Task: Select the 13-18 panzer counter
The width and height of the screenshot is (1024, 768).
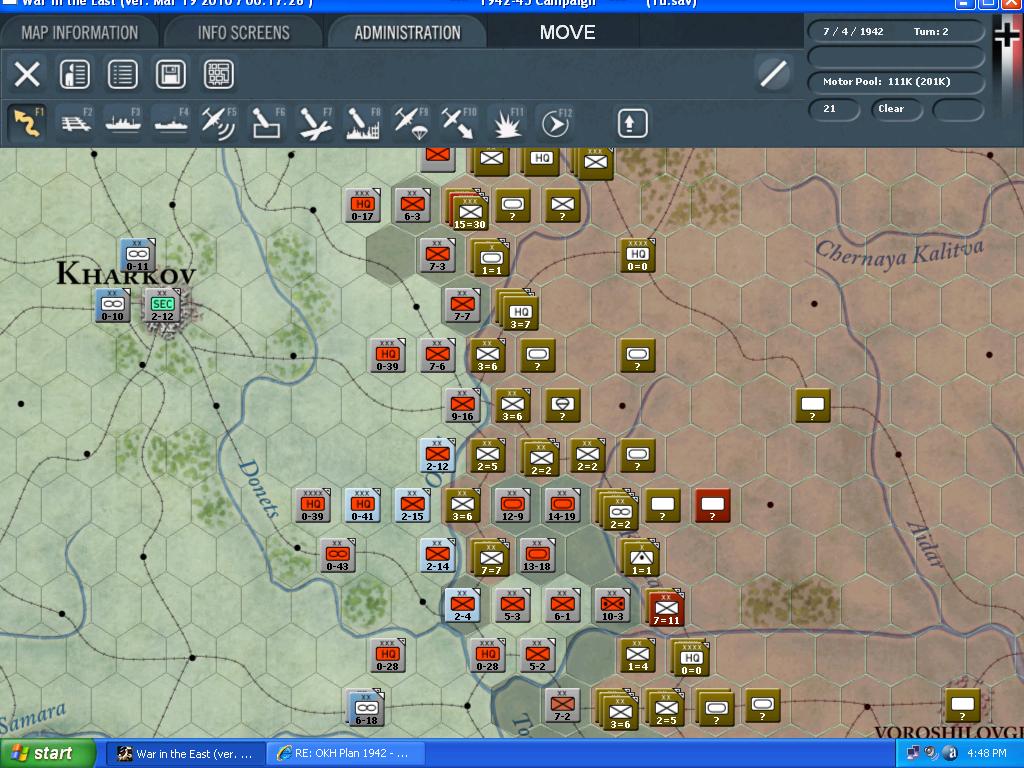Action: pyautogui.click(x=537, y=556)
